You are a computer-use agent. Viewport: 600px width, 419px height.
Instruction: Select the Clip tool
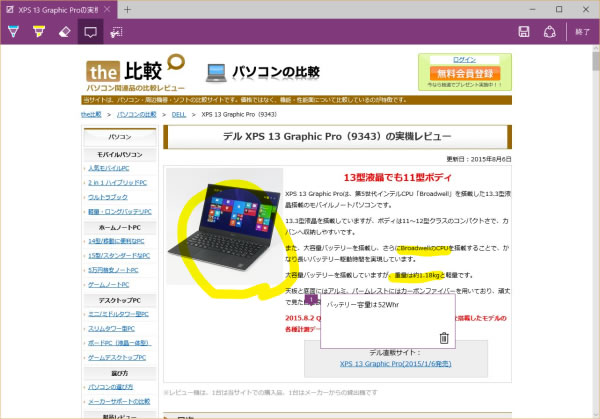click(x=116, y=32)
